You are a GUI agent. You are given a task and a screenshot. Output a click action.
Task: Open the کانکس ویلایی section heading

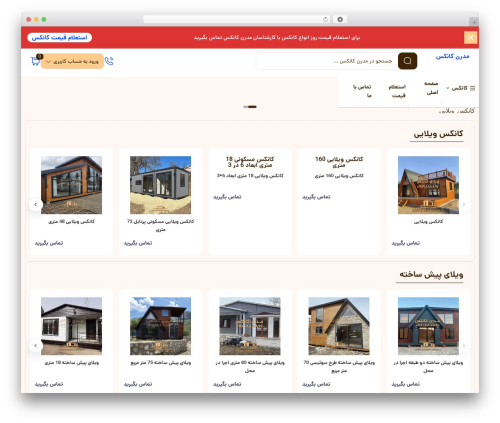point(438,134)
